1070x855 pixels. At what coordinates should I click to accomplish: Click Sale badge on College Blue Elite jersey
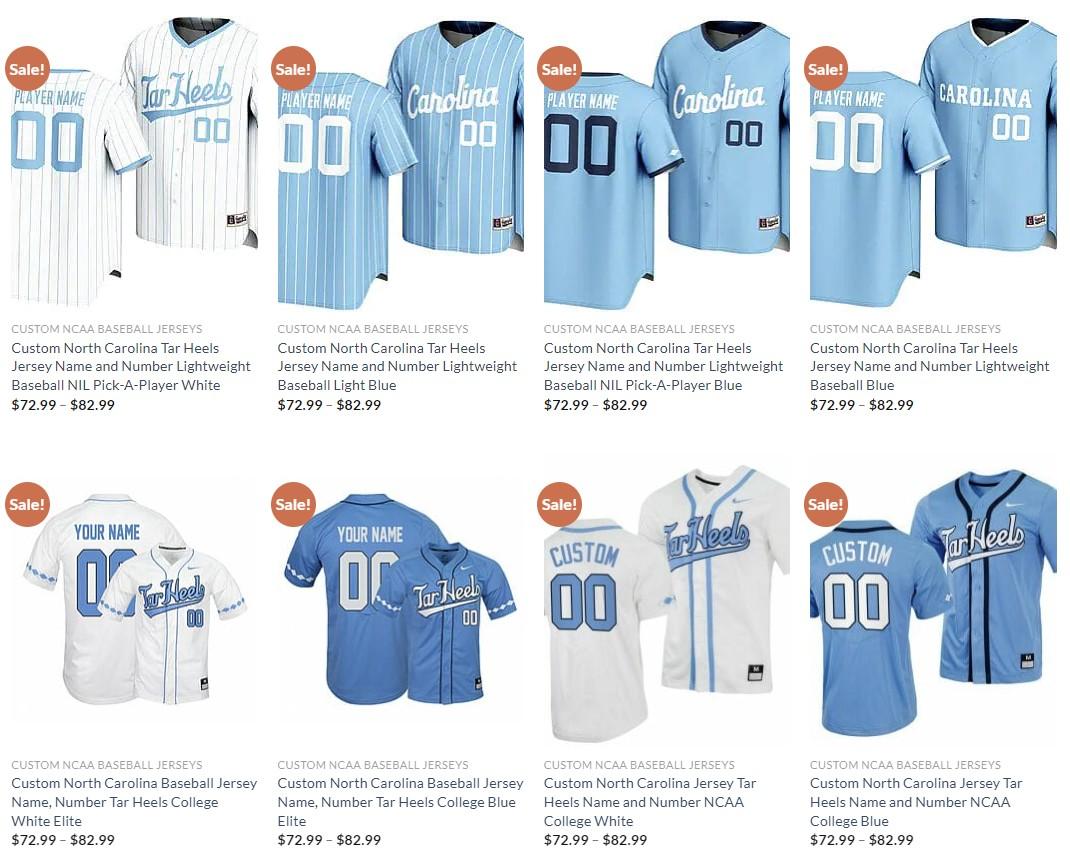tap(293, 504)
